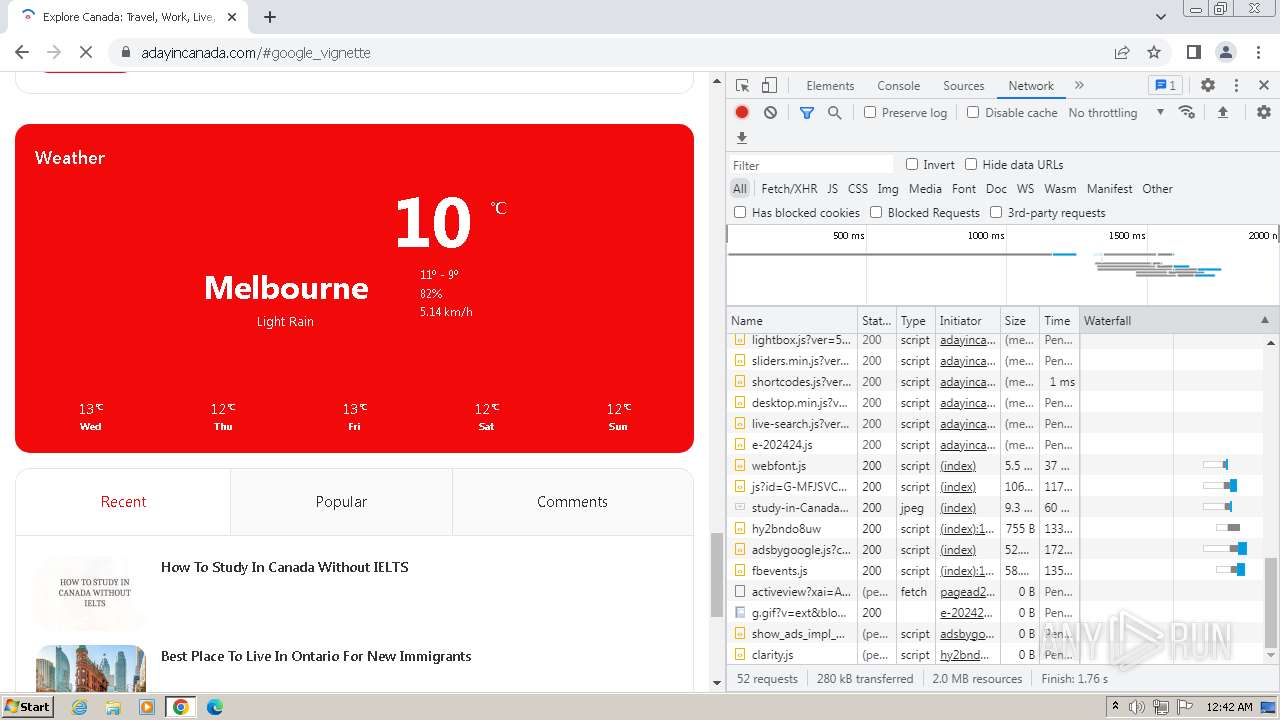Open the Popular posts tab
This screenshot has height=720, width=1280.
point(341,502)
